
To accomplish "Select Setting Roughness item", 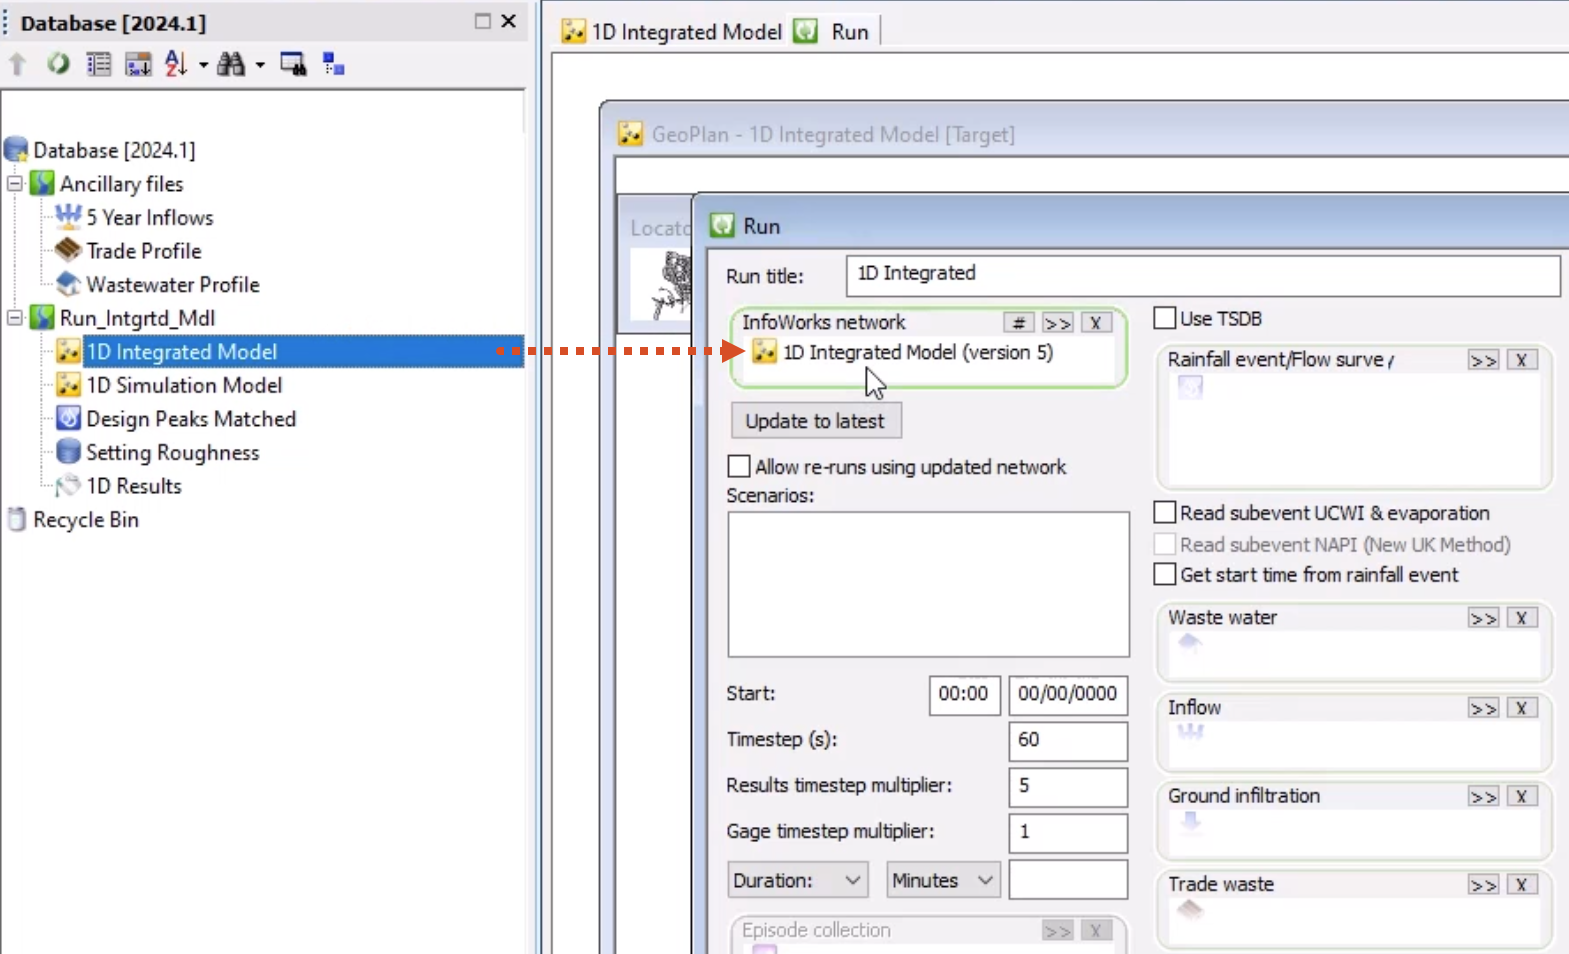I will pos(172,452).
